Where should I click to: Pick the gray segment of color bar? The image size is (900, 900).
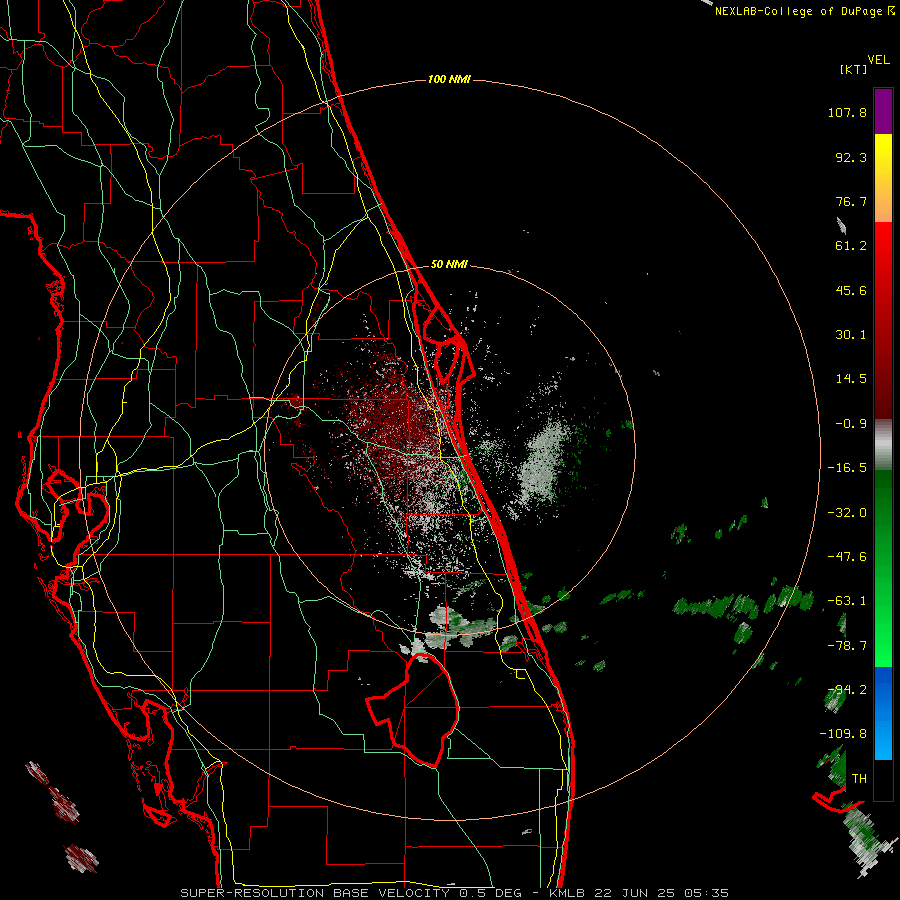click(x=883, y=445)
